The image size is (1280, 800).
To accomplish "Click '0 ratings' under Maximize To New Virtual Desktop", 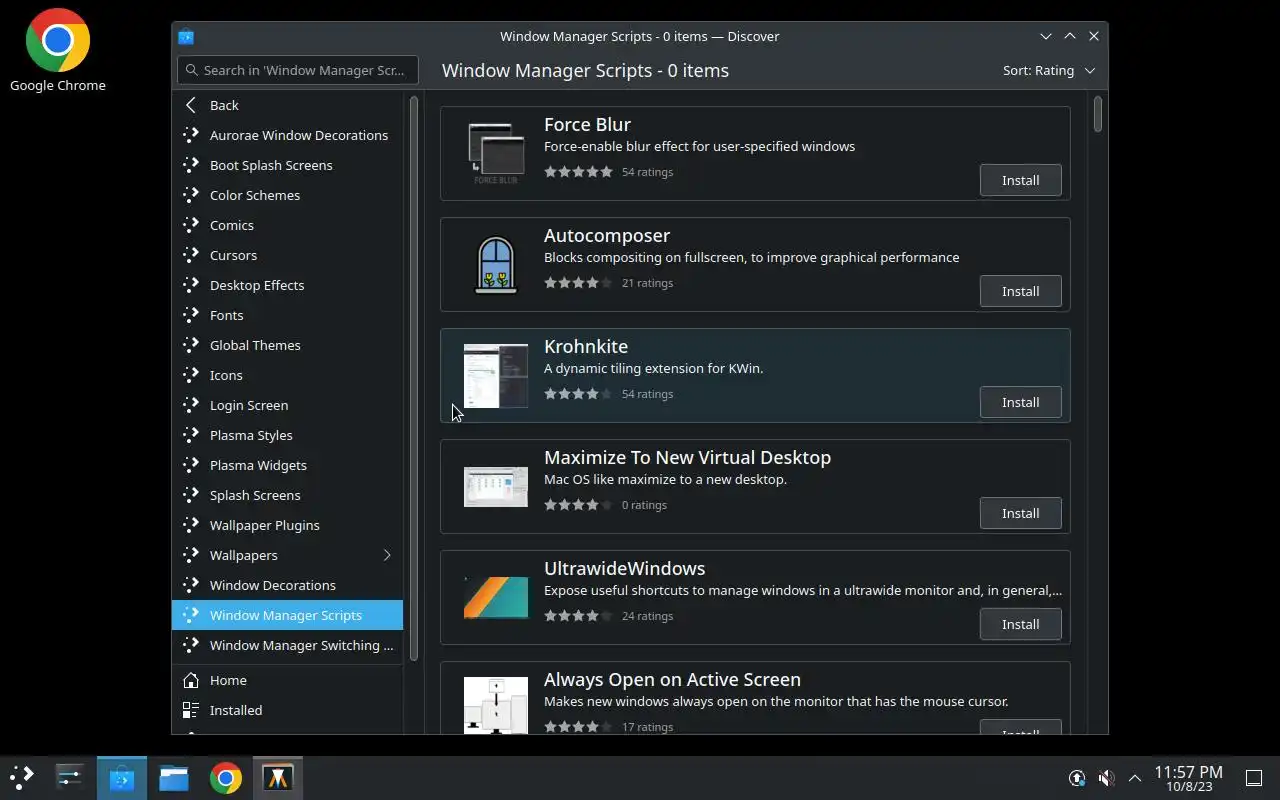I will [x=644, y=505].
